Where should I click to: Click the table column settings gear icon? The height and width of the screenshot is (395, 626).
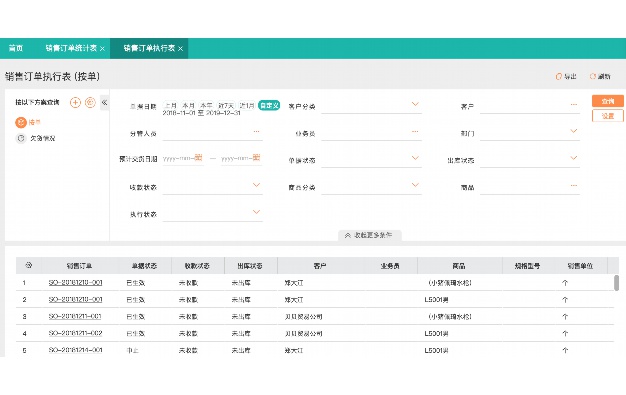(28, 265)
